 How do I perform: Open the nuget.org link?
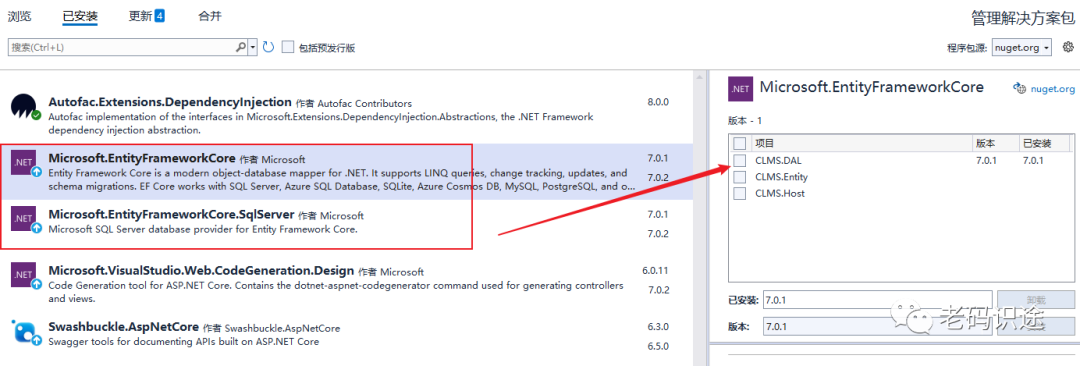pos(1052,88)
